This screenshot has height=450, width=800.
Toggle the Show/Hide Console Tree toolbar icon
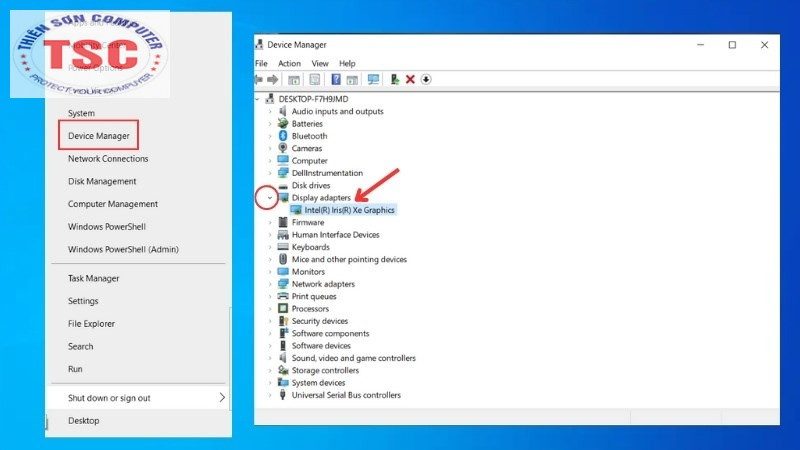coord(294,80)
